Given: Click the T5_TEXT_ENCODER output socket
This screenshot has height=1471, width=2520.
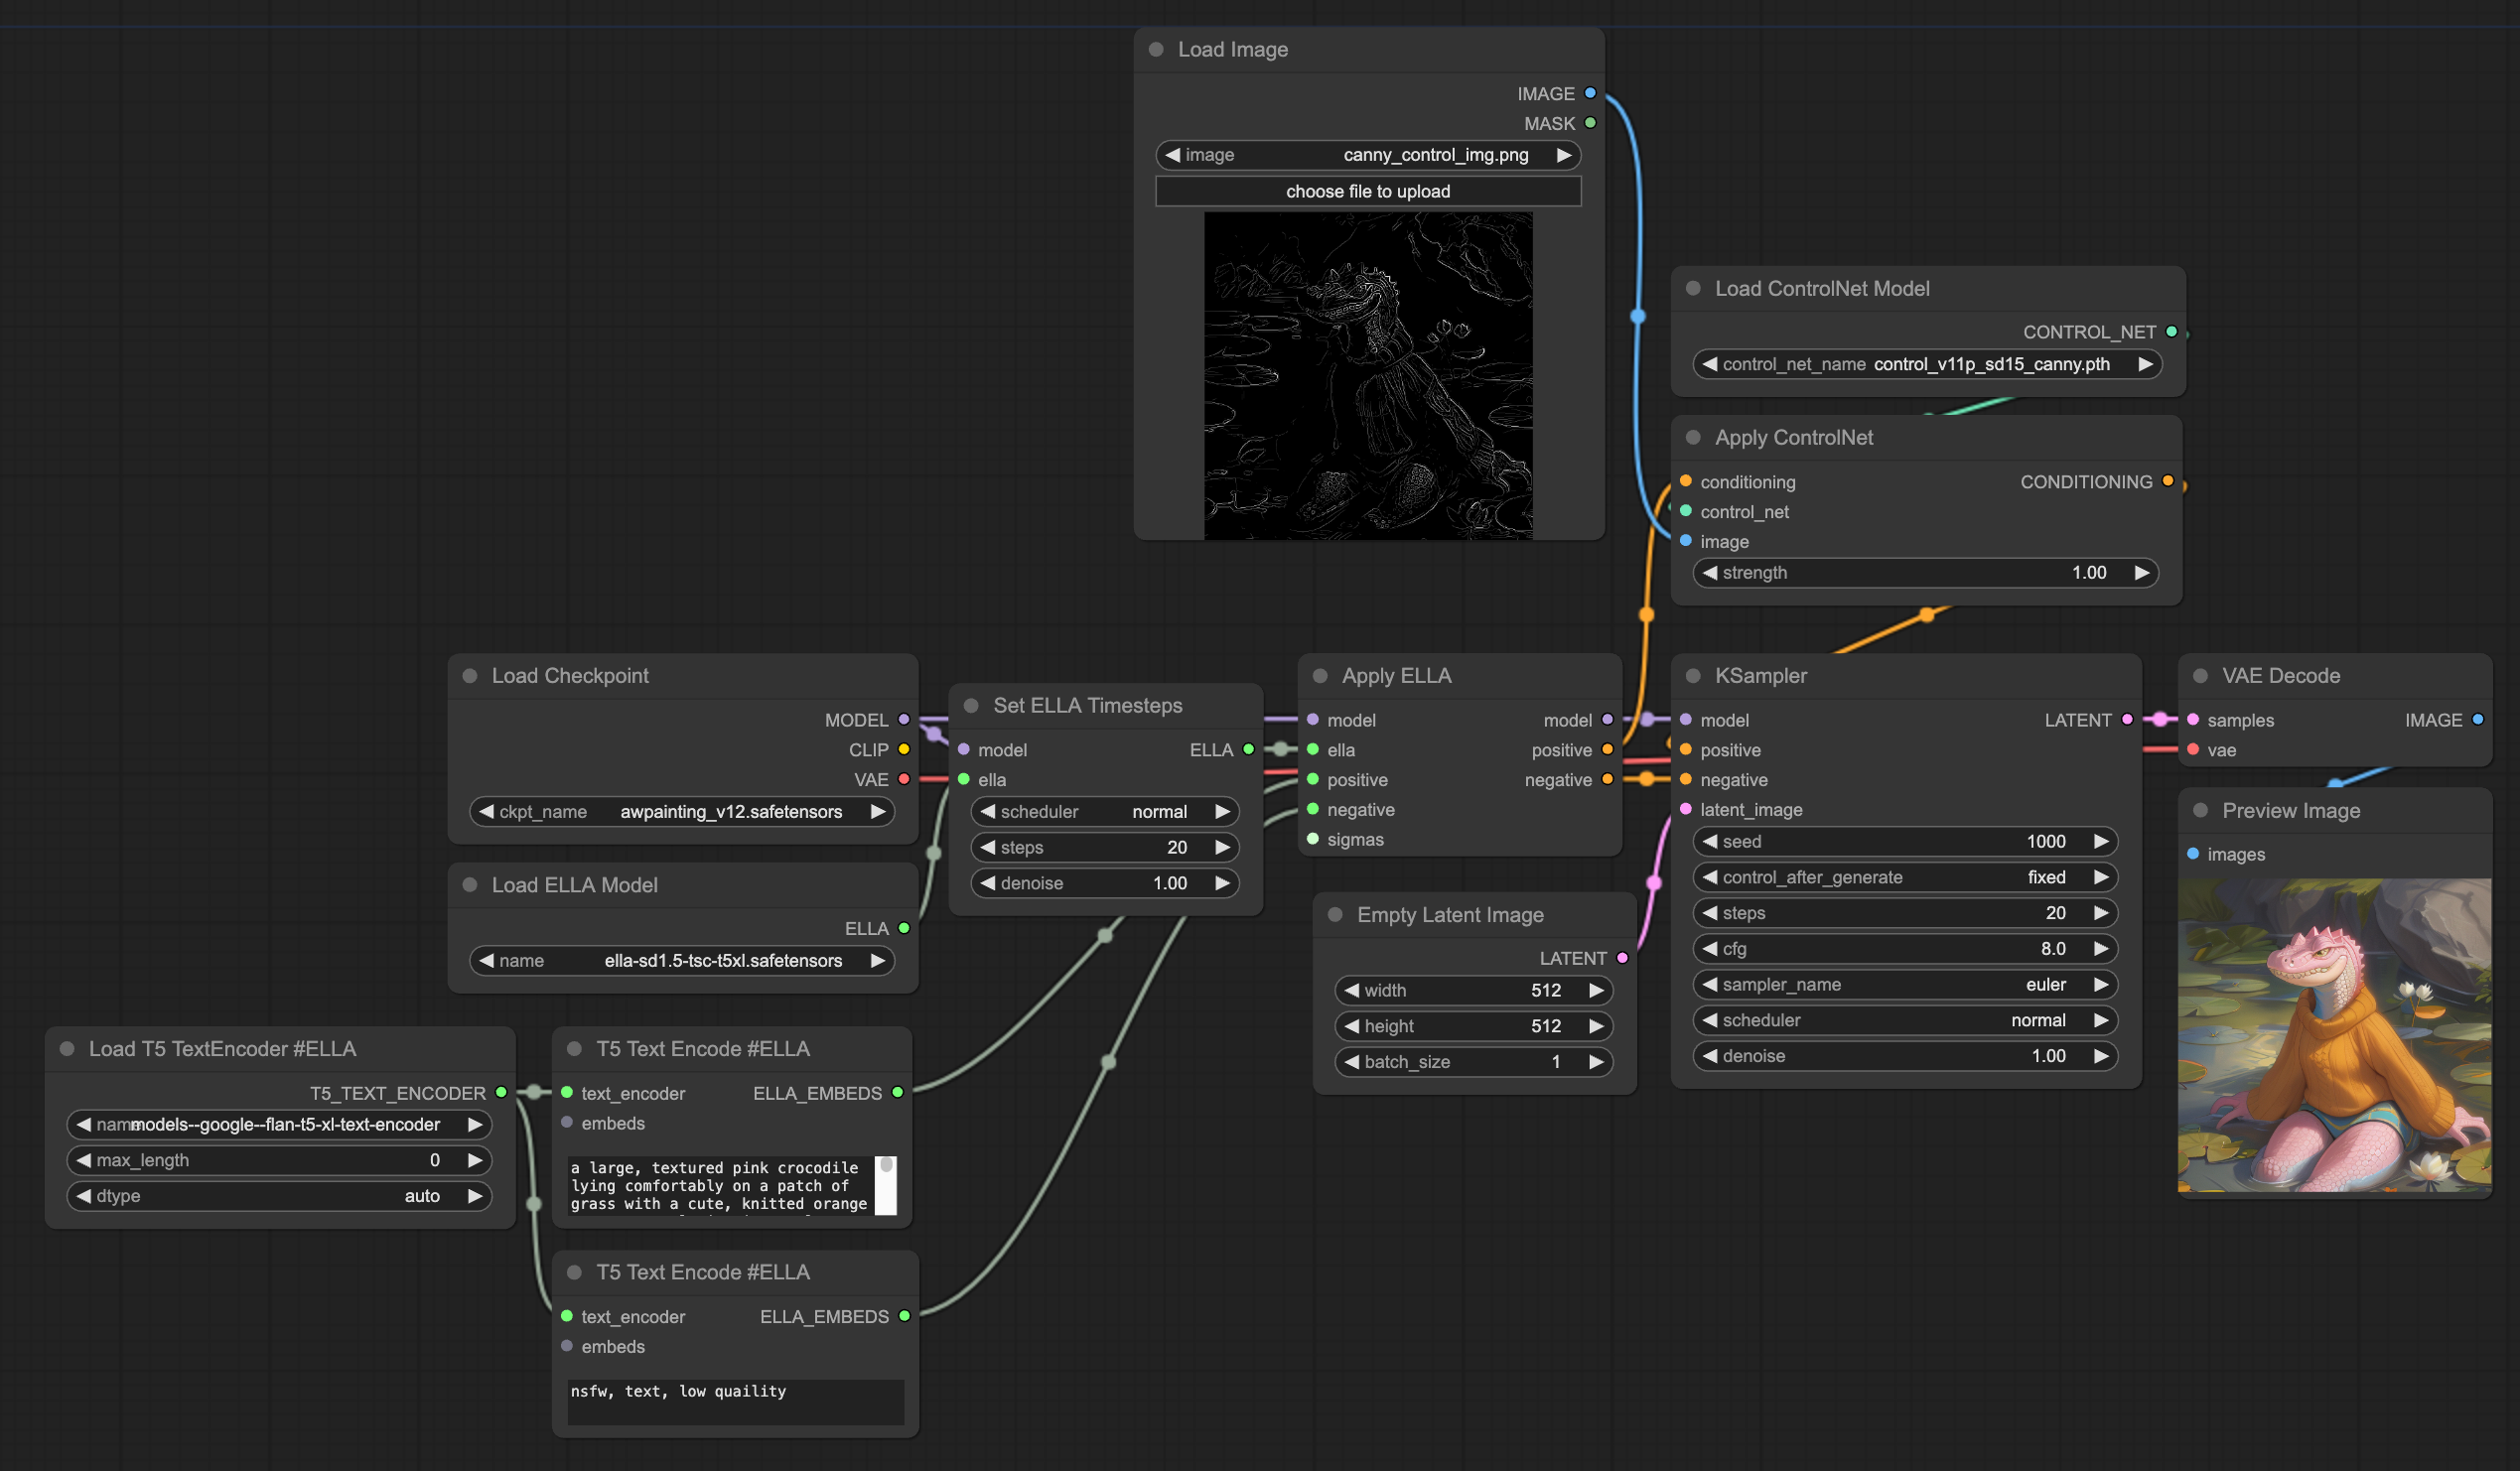Looking at the screenshot, I should (x=501, y=1092).
